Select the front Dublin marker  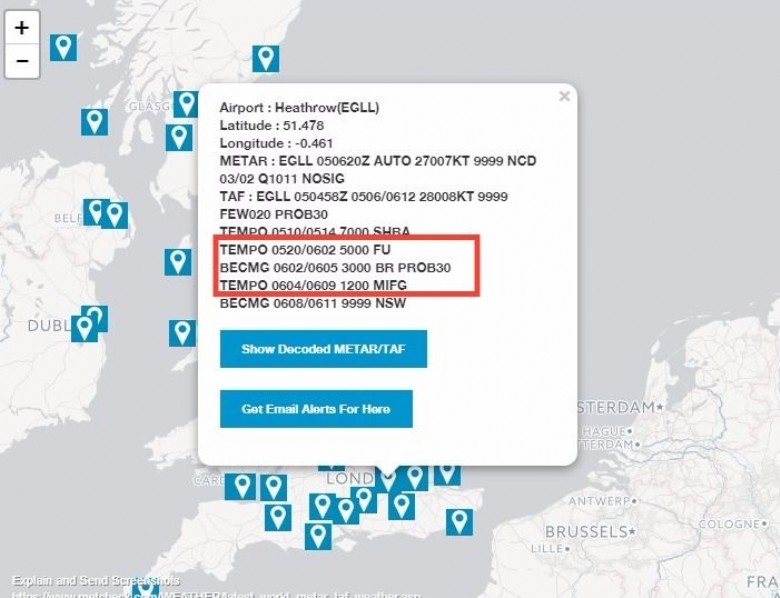[x=84, y=328]
